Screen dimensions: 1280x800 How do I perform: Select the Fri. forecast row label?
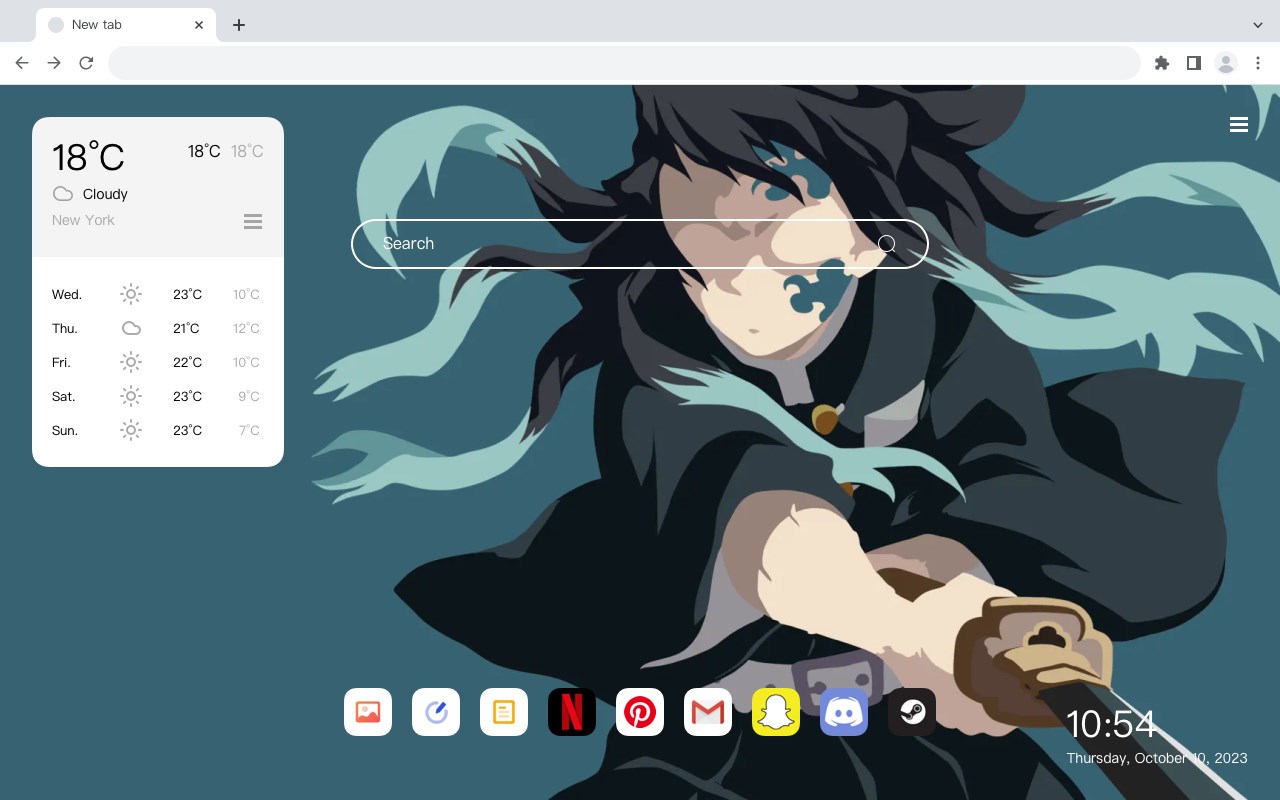pyautogui.click(x=61, y=362)
